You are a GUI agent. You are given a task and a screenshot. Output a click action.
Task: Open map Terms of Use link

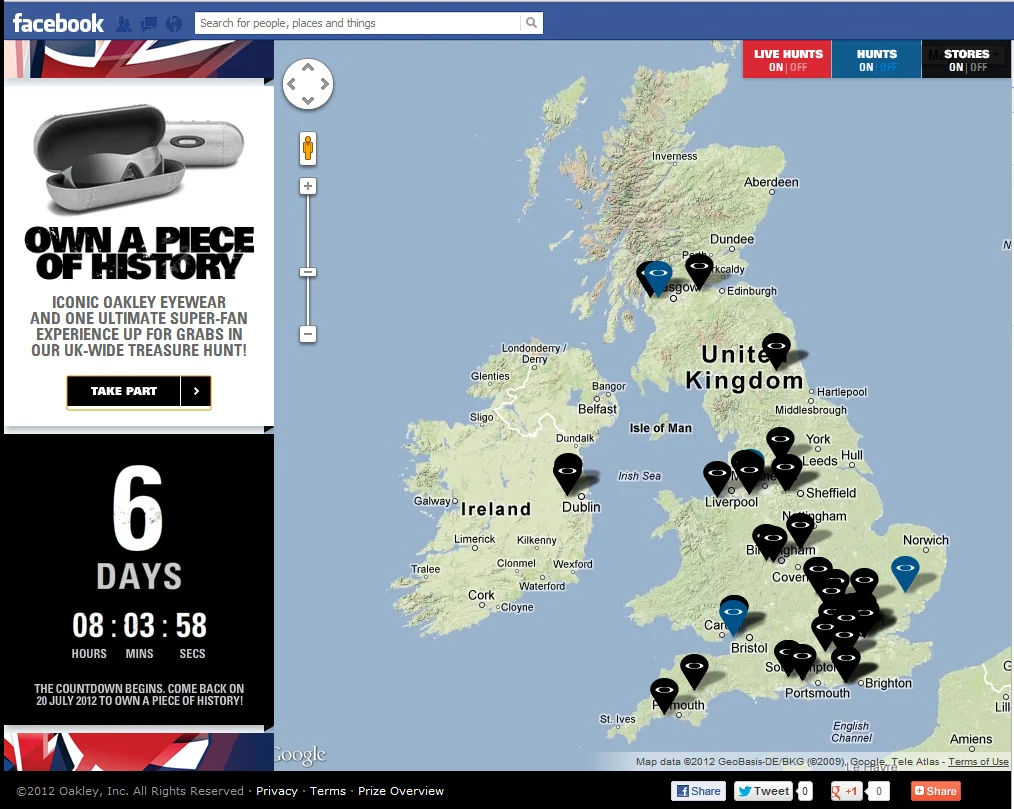978,762
